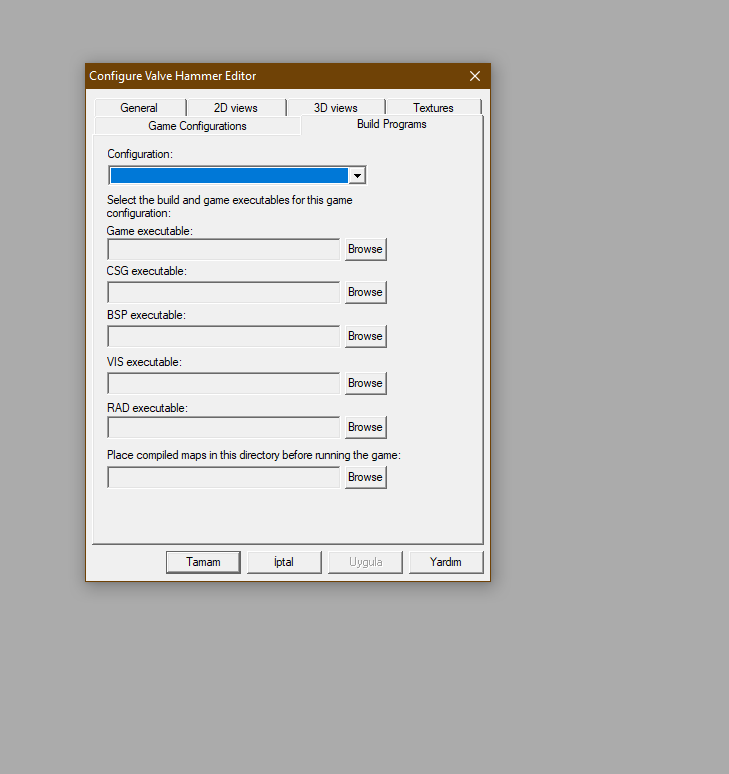Click the Game executable input field
729x774 pixels.
coord(224,249)
